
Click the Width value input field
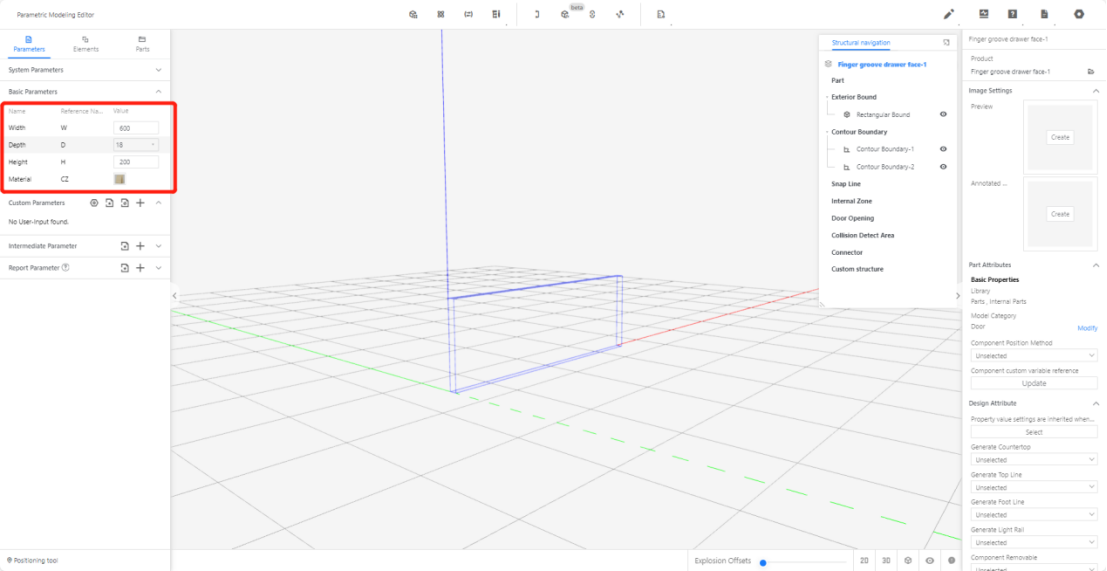click(136, 128)
